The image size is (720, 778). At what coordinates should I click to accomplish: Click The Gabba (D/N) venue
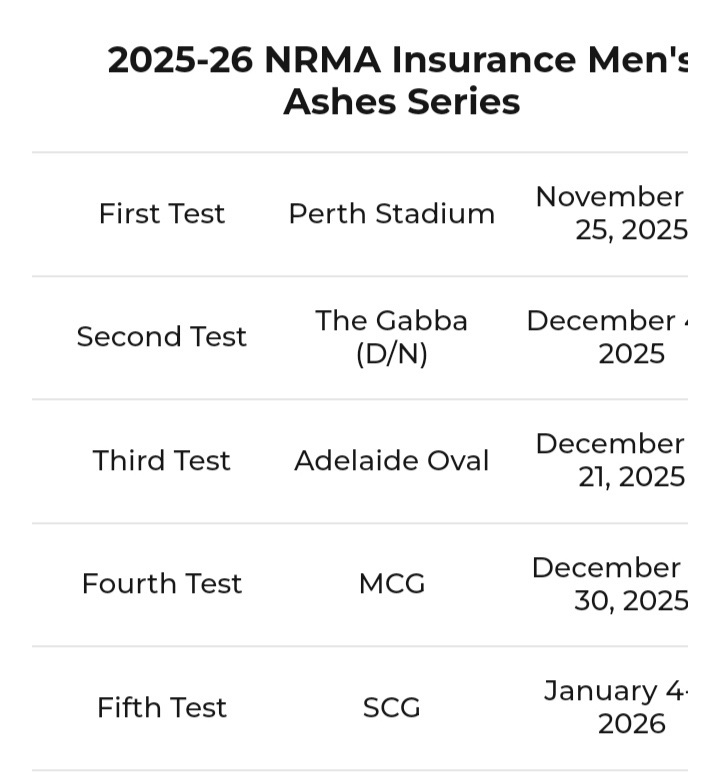point(392,337)
